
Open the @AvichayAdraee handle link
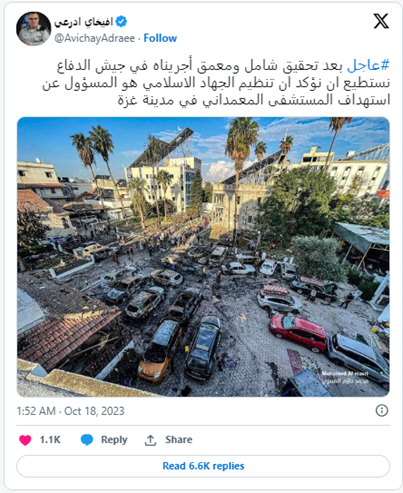(x=94, y=38)
